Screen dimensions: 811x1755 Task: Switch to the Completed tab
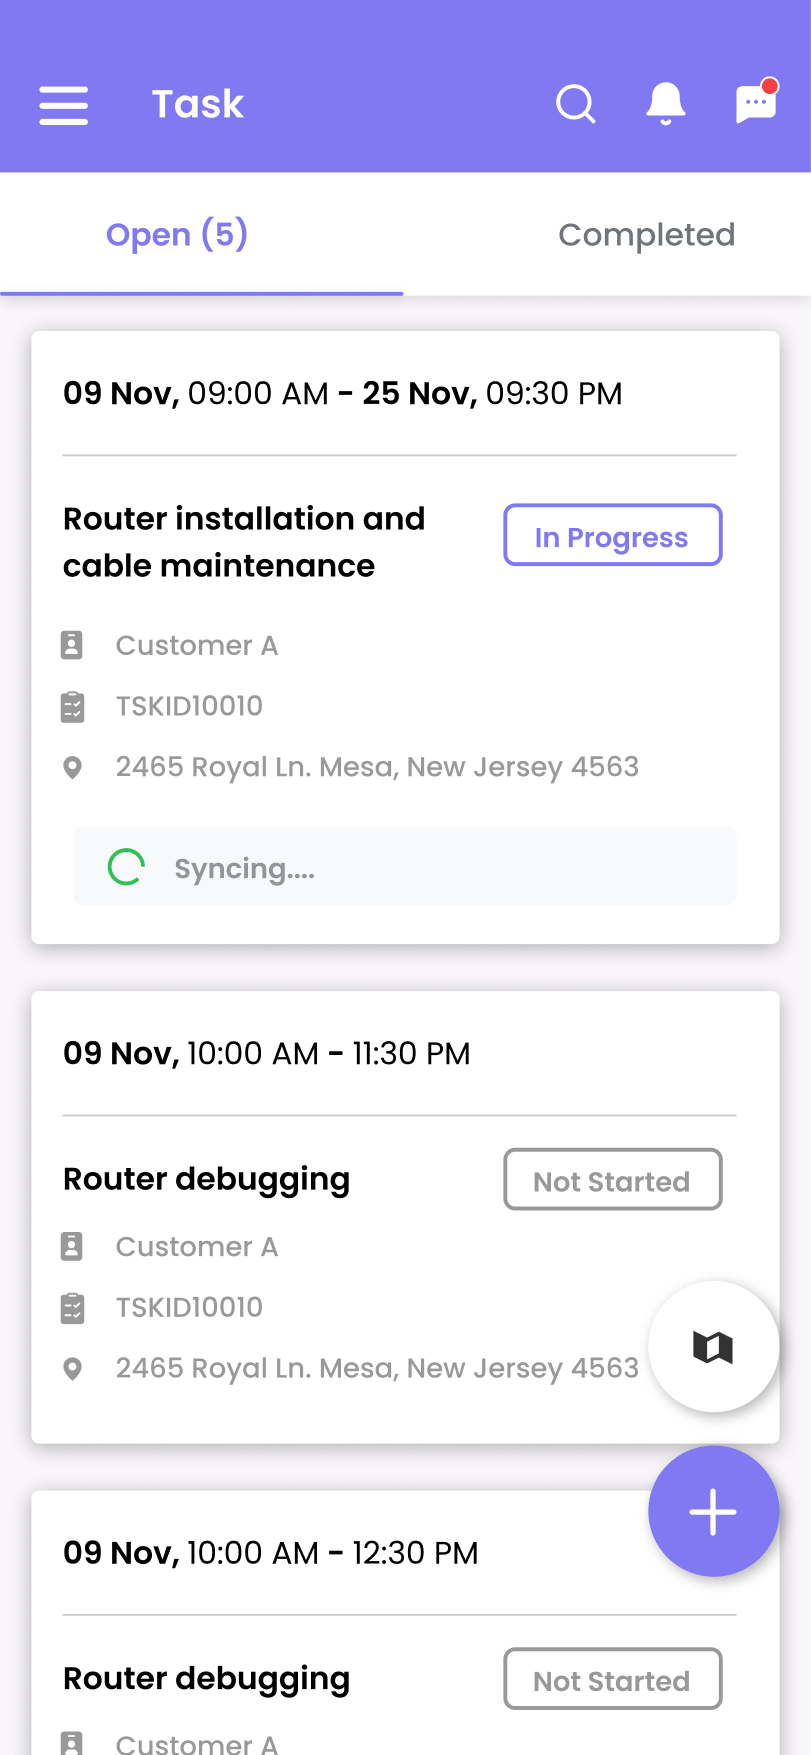pyautogui.click(x=646, y=235)
